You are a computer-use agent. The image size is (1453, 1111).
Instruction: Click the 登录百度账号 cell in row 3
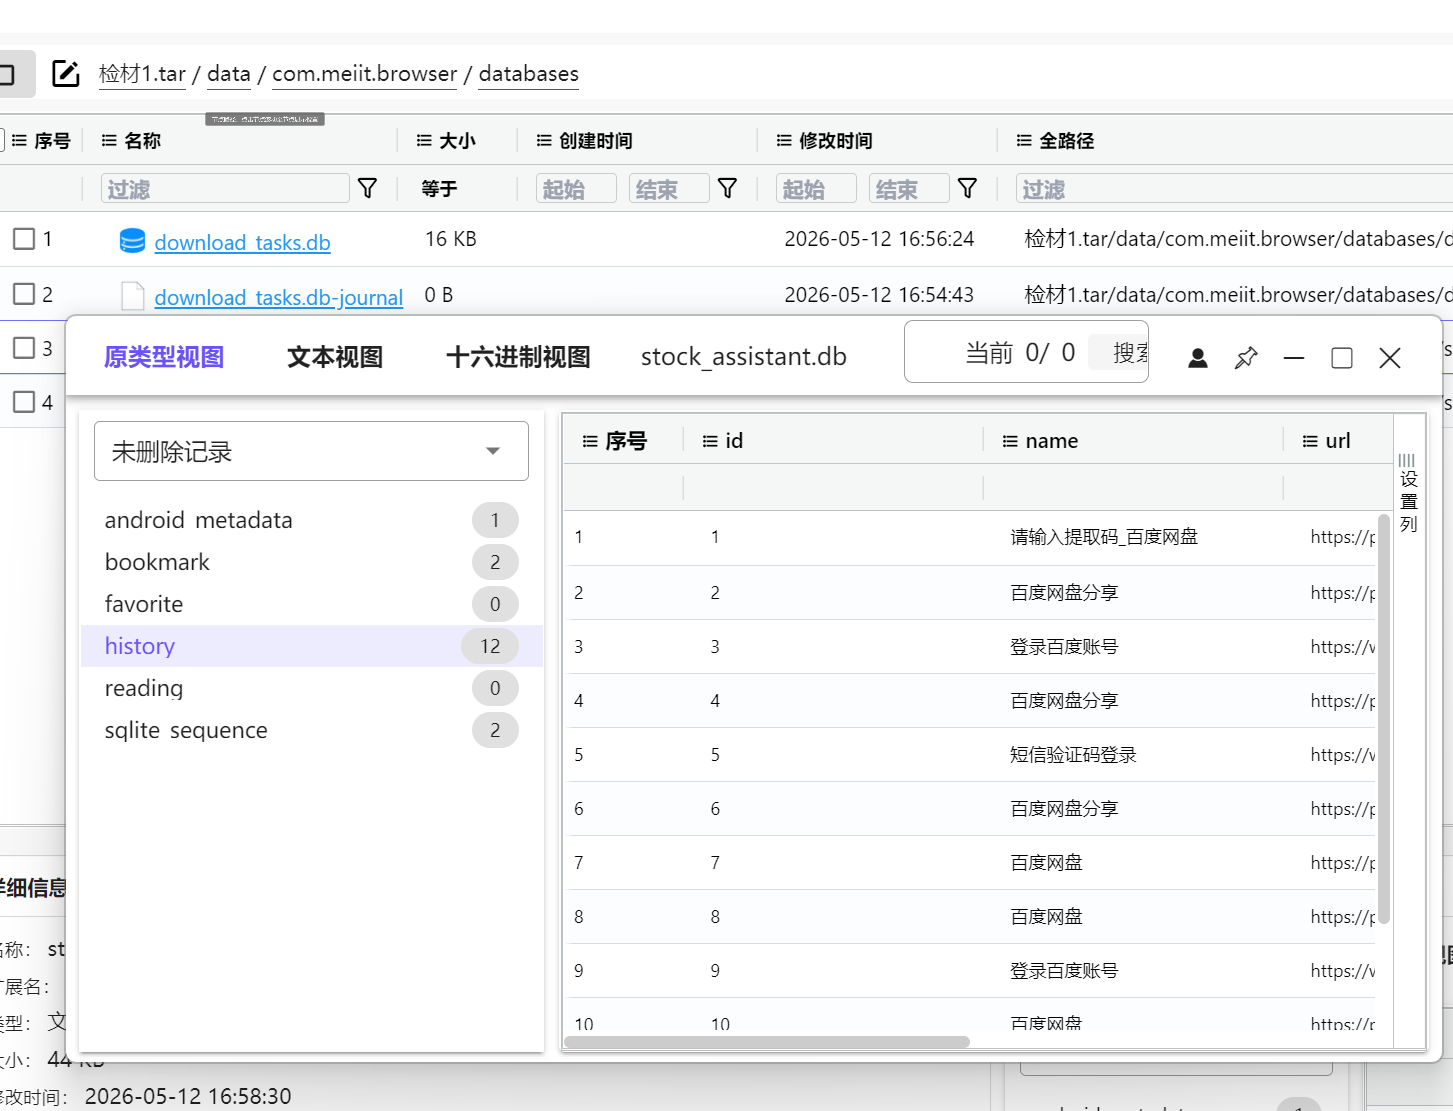click(1064, 647)
